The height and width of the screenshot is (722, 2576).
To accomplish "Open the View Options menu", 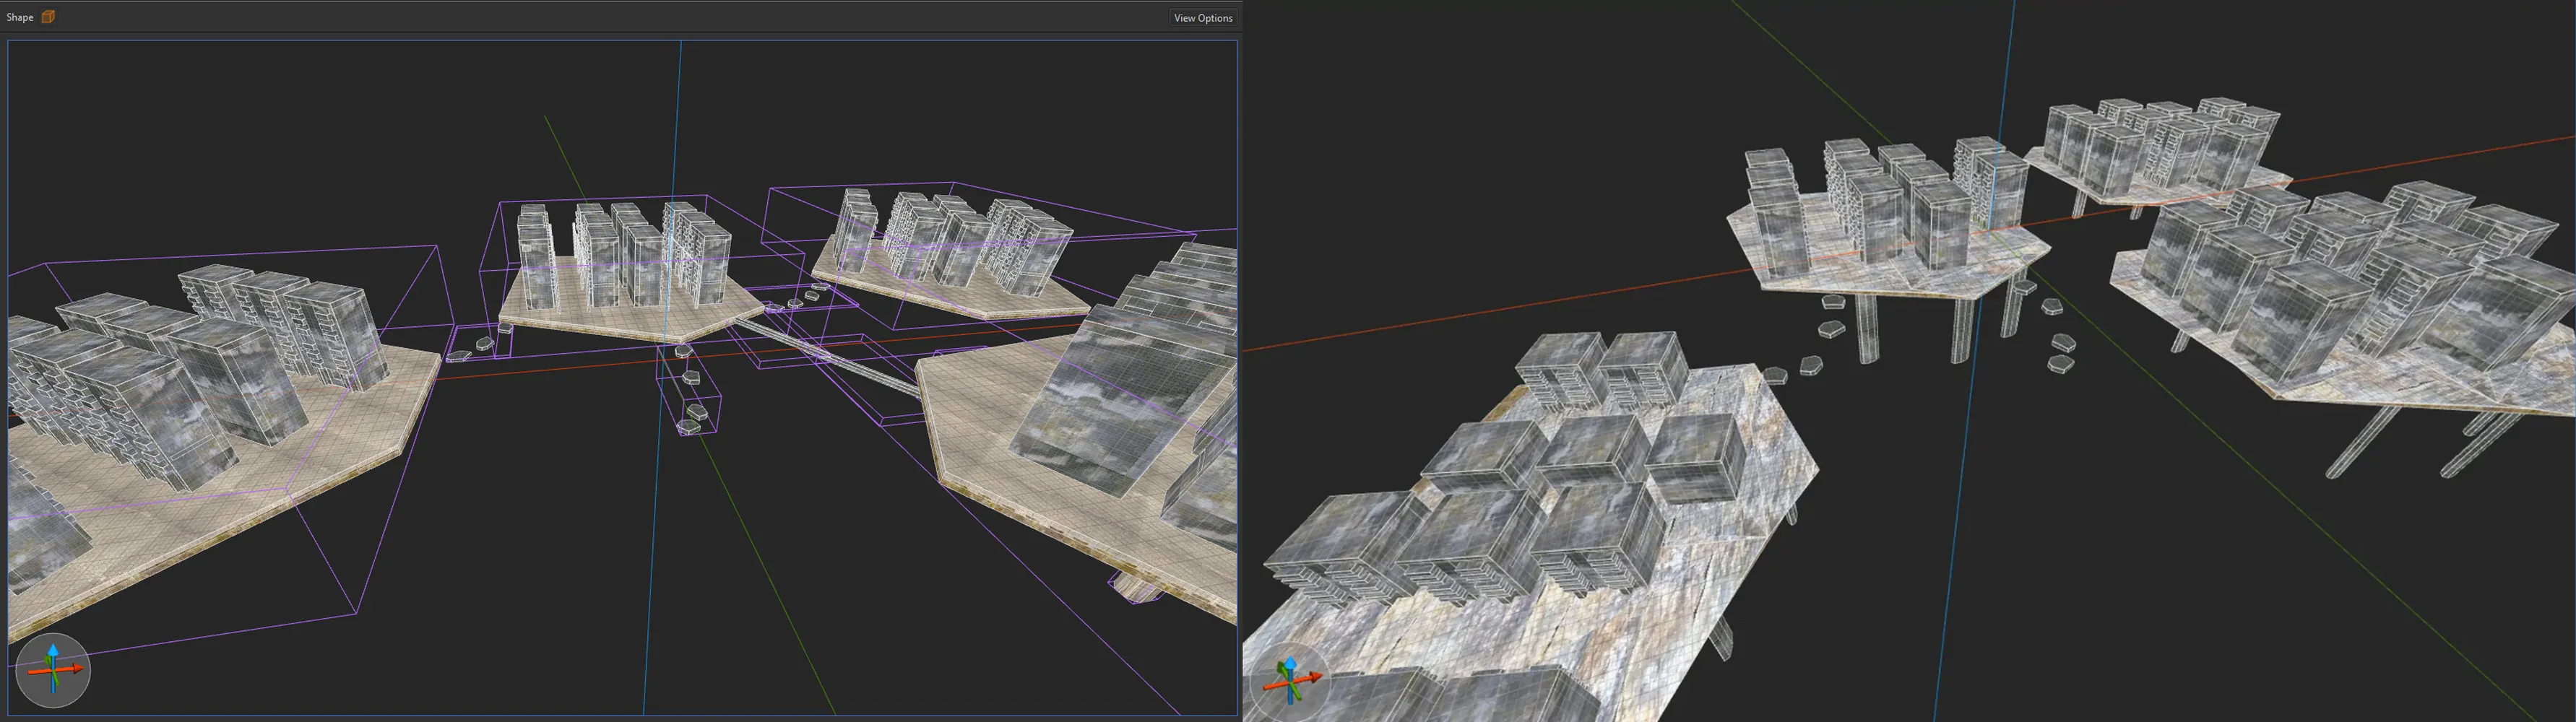I will 1203,18.
